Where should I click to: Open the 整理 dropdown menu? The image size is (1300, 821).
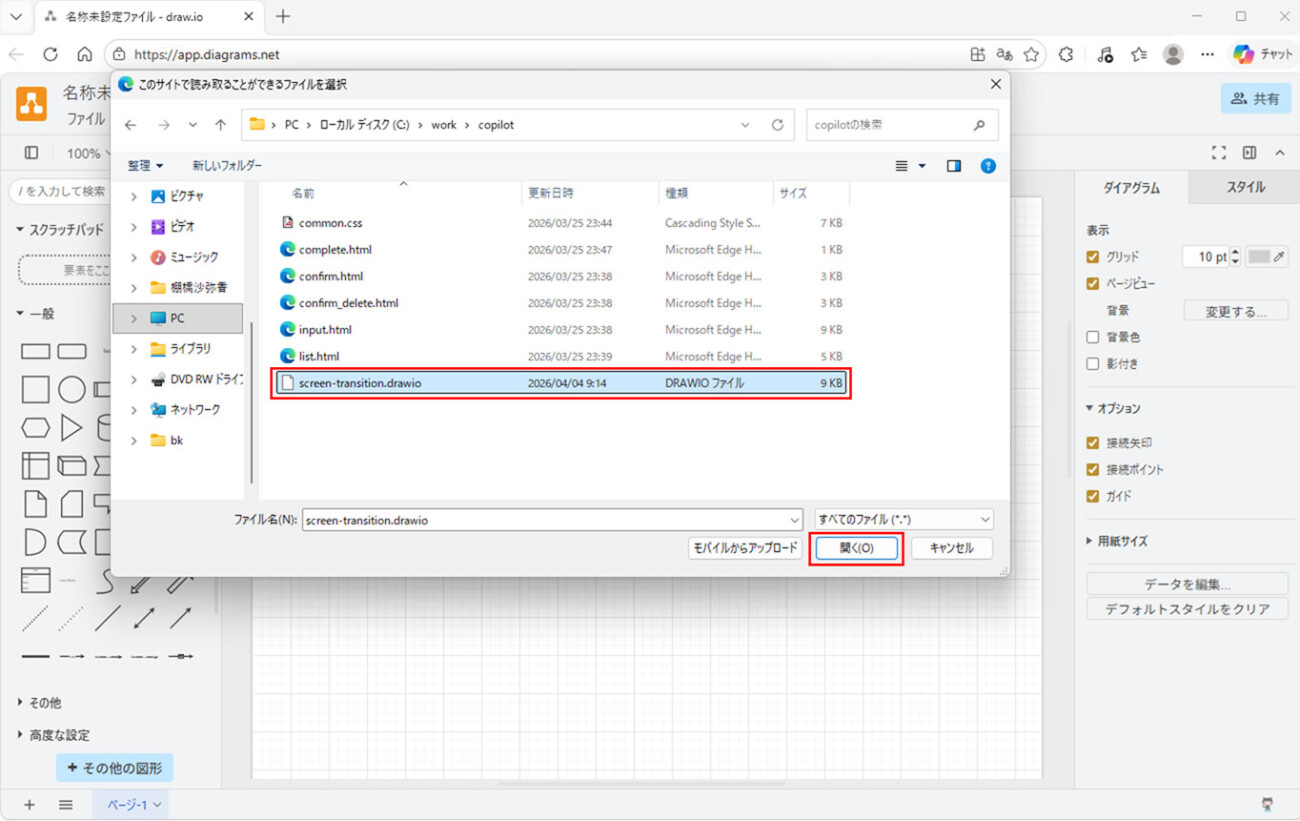click(145, 166)
